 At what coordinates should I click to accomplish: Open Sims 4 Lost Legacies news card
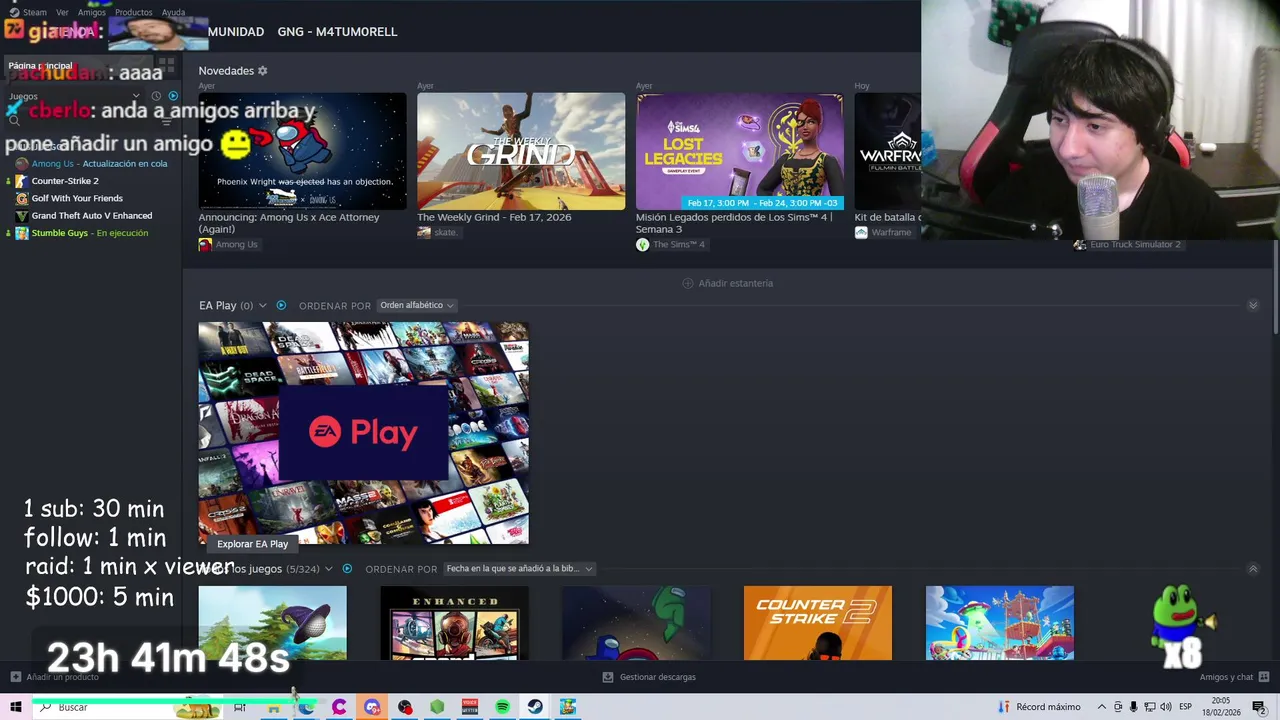pyautogui.click(x=740, y=151)
